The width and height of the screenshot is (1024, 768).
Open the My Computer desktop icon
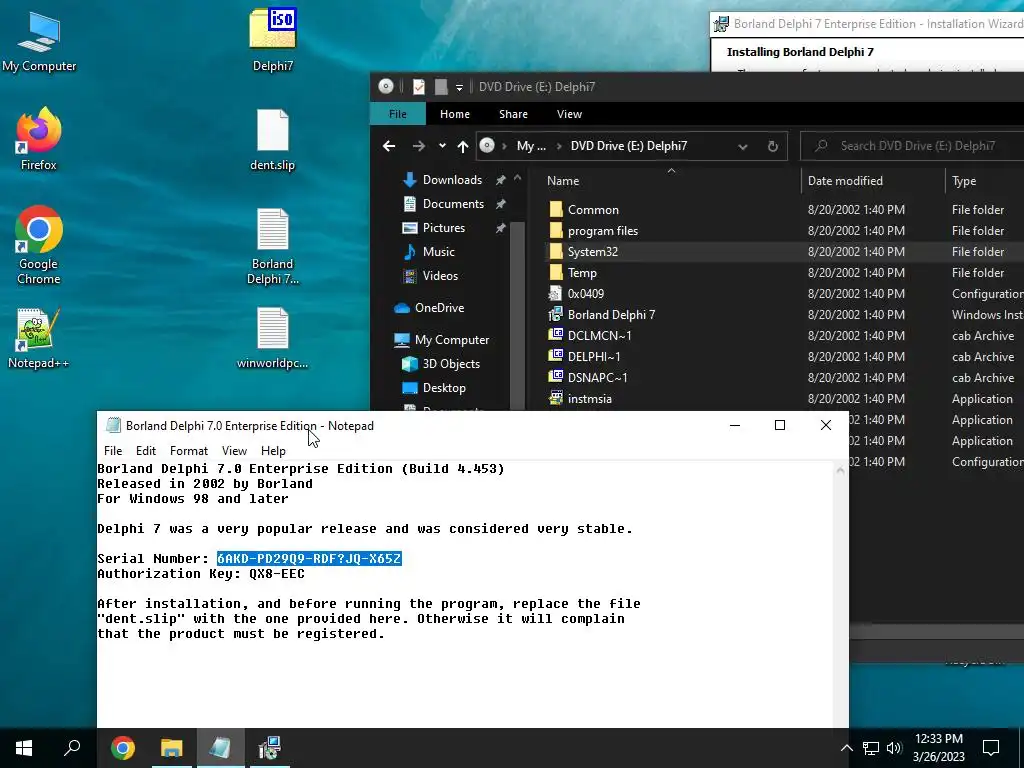pyautogui.click(x=39, y=41)
